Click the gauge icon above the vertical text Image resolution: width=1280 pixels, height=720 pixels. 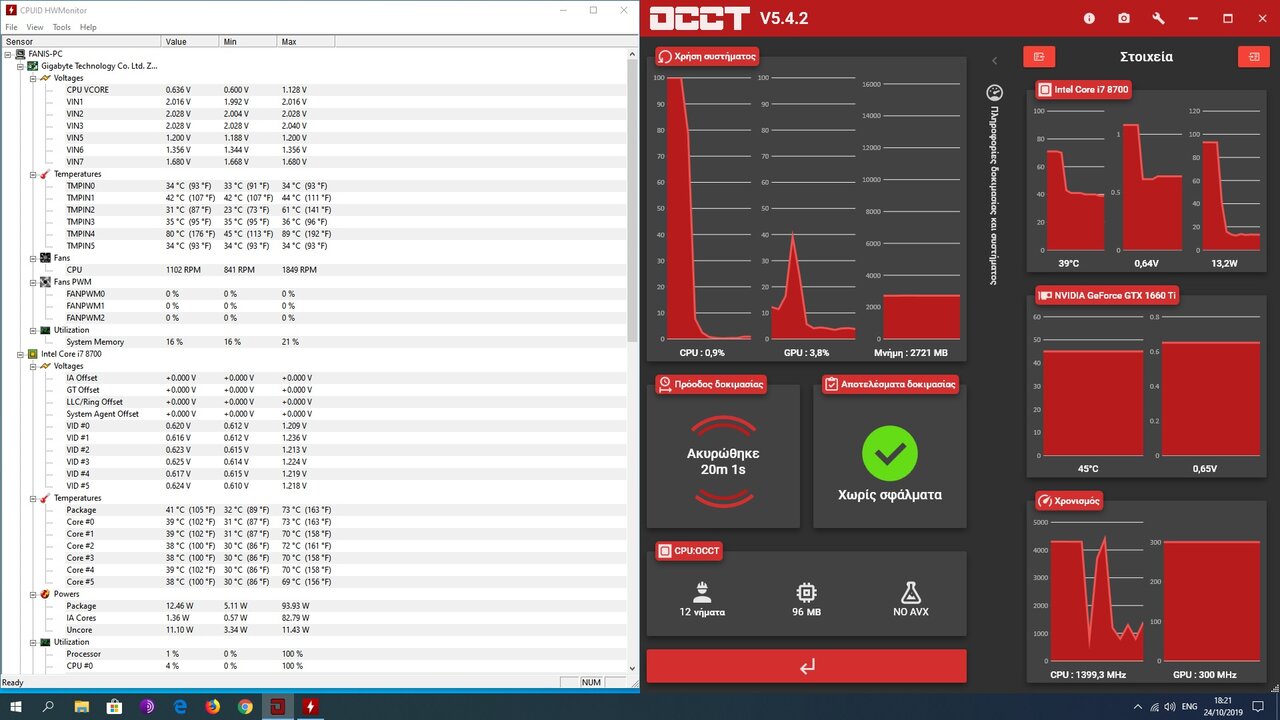994,91
